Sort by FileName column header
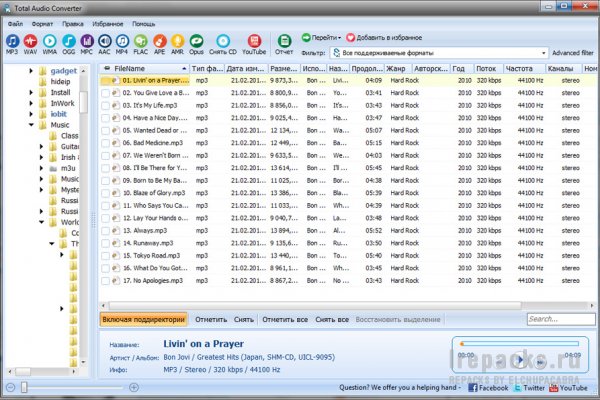Image resolution: width=600 pixels, height=400 pixels. 145,69
